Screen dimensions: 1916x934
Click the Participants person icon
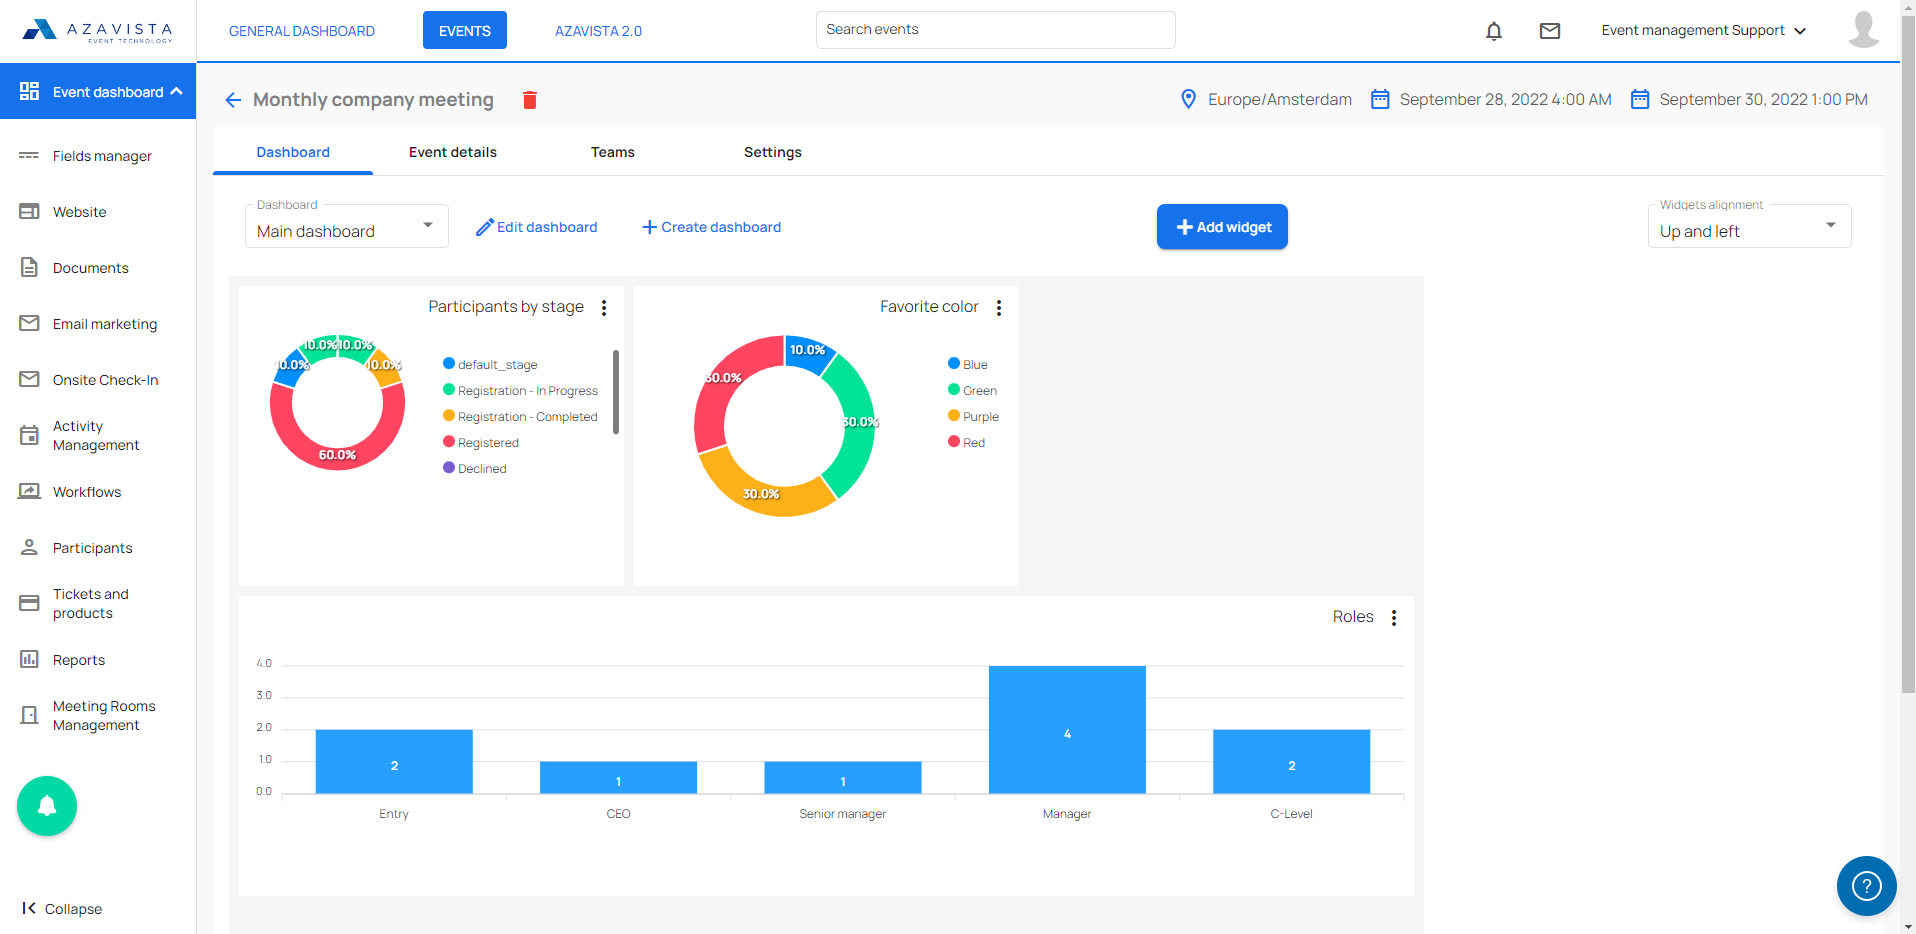point(29,547)
